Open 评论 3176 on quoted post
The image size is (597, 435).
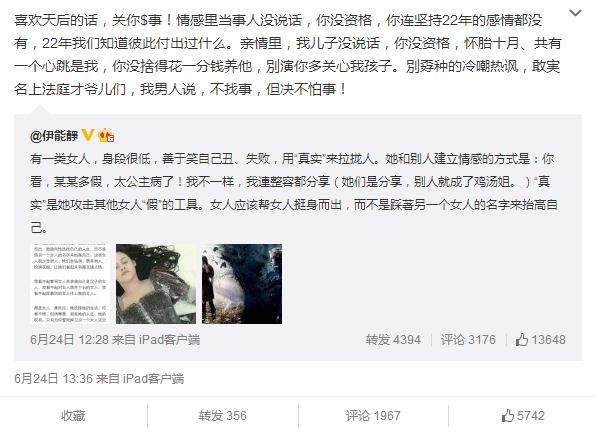[x=468, y=339]
